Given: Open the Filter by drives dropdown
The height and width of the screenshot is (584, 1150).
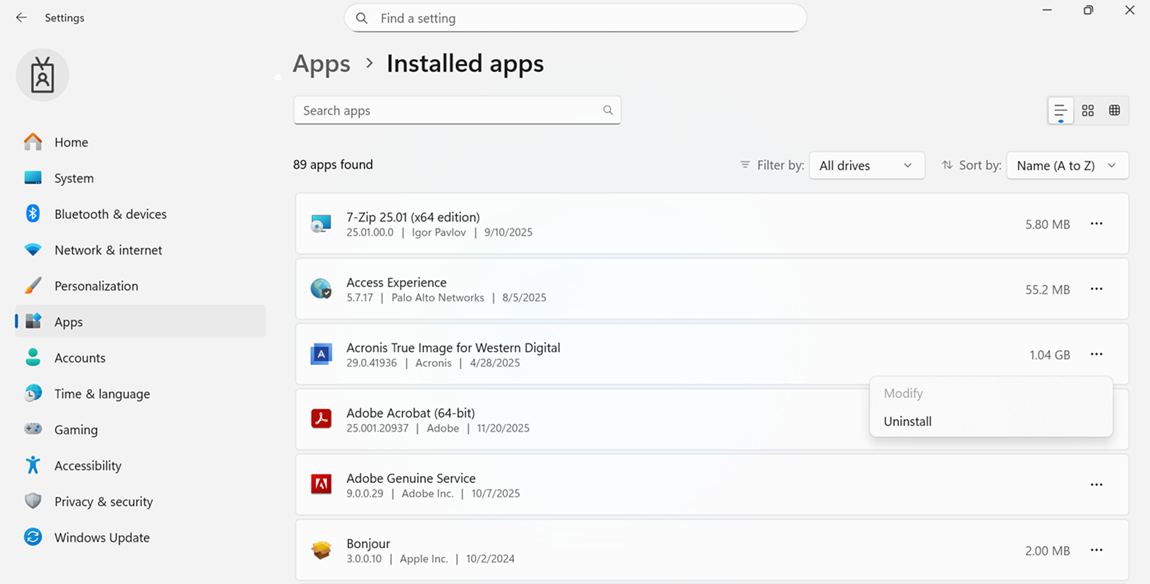Looking at the screenshot, I should (865, 166).
